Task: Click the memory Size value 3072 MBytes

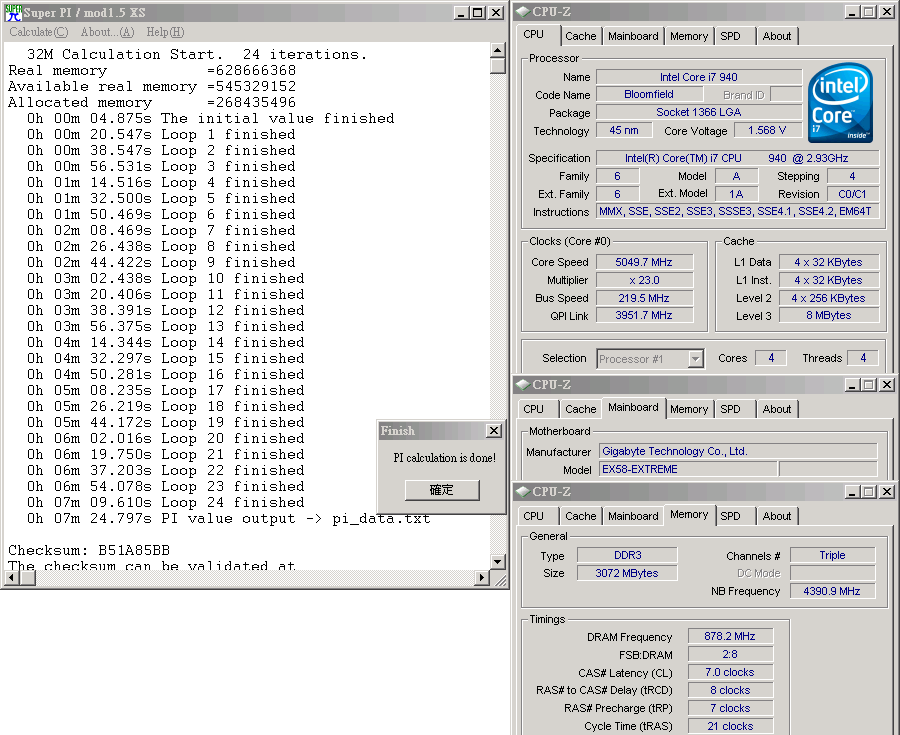Action: tap(627, 573)
